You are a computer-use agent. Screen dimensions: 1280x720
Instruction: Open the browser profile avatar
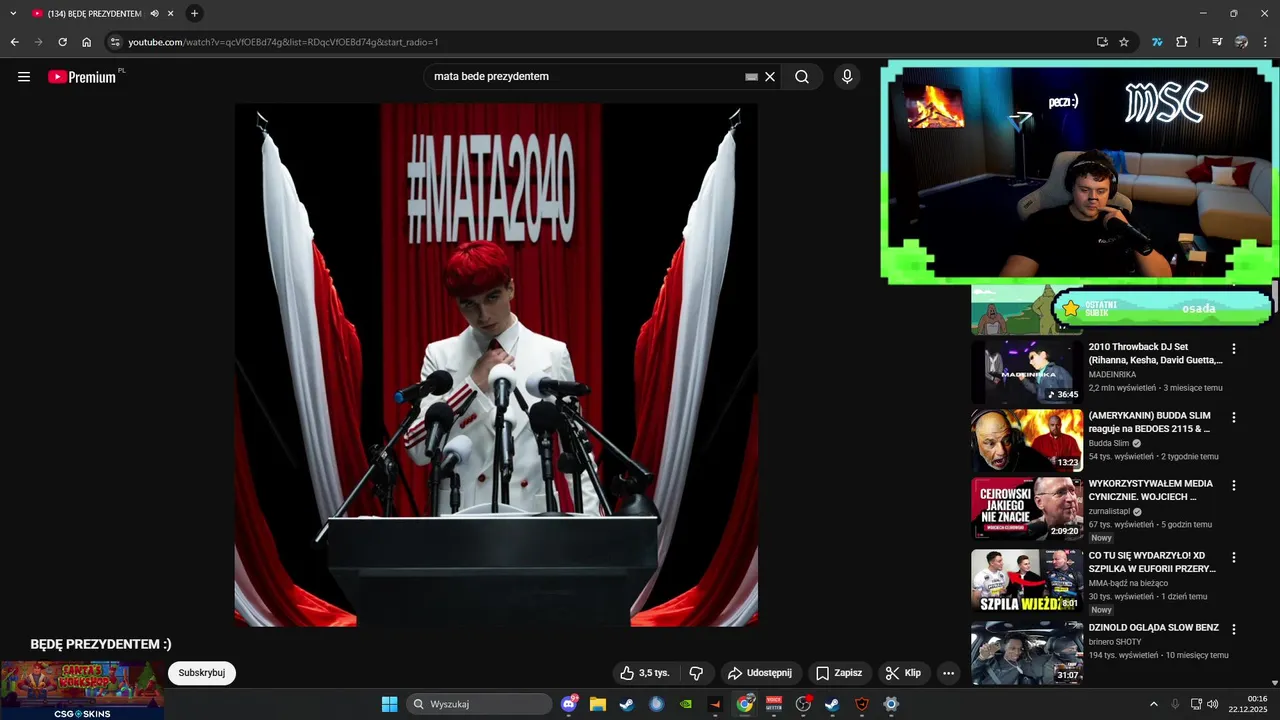[1242, 42]
